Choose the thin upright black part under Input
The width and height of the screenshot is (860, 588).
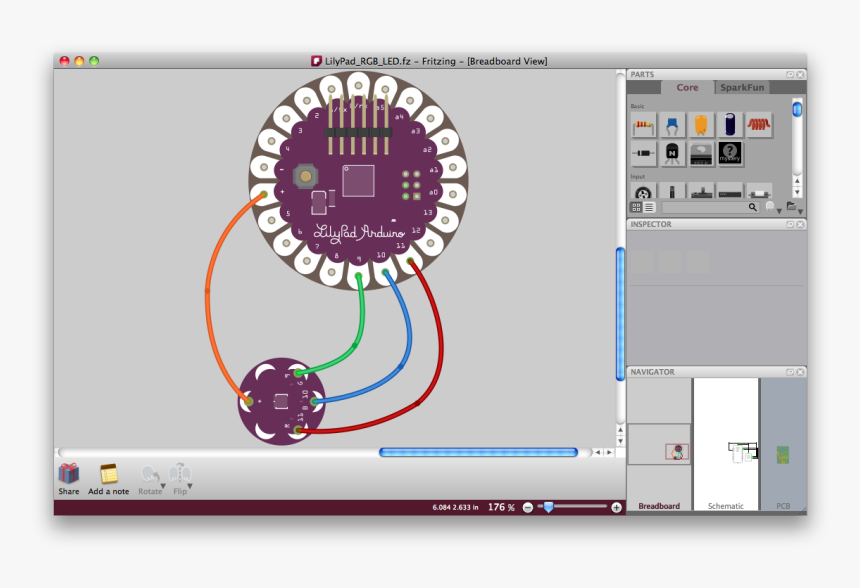[672, 191]
